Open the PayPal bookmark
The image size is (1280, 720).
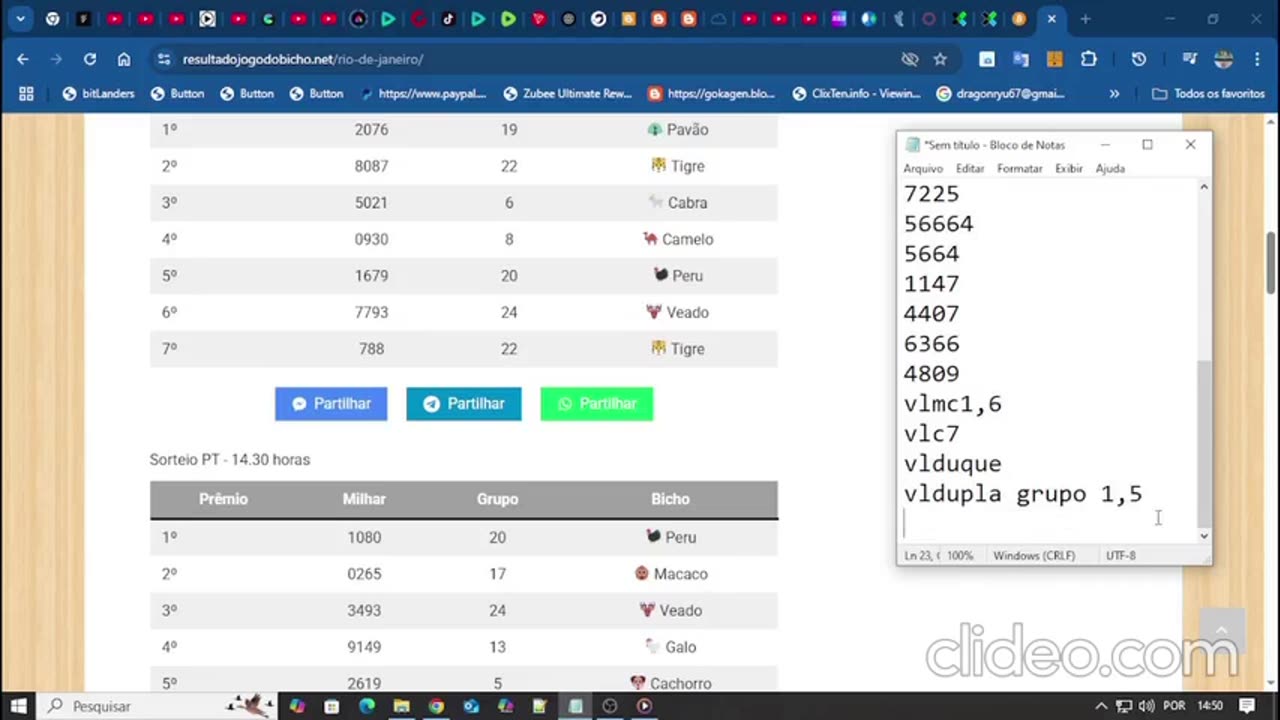(423, 93)
